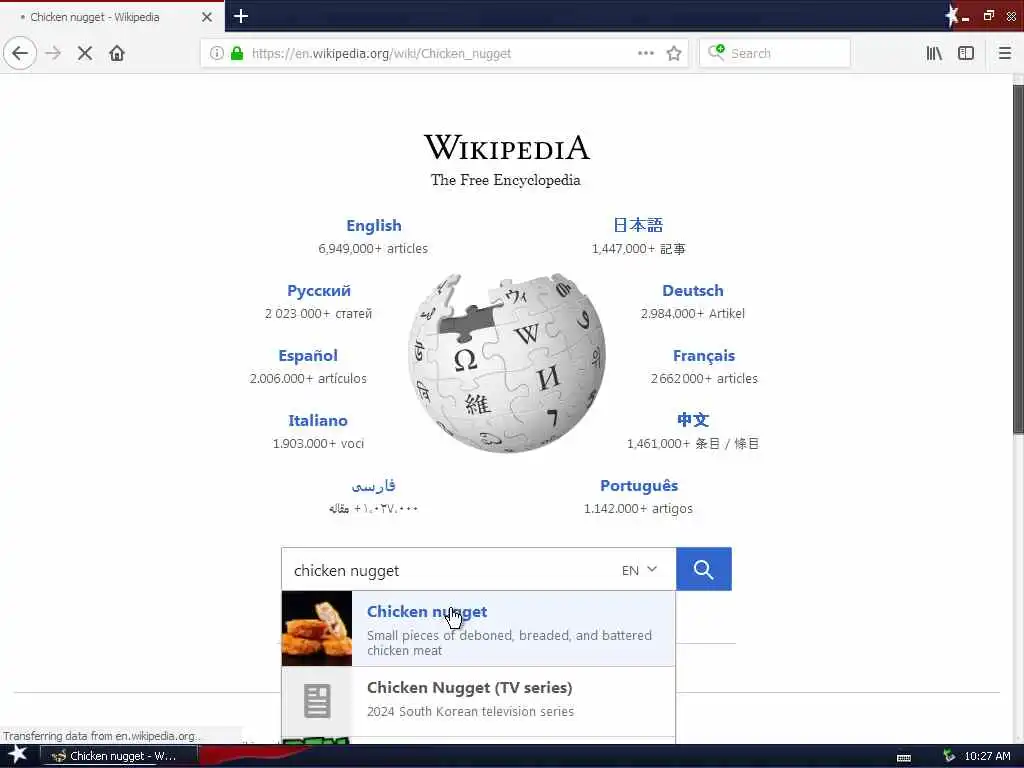Open the Русский Wikipedia link

tap(319, 291)
